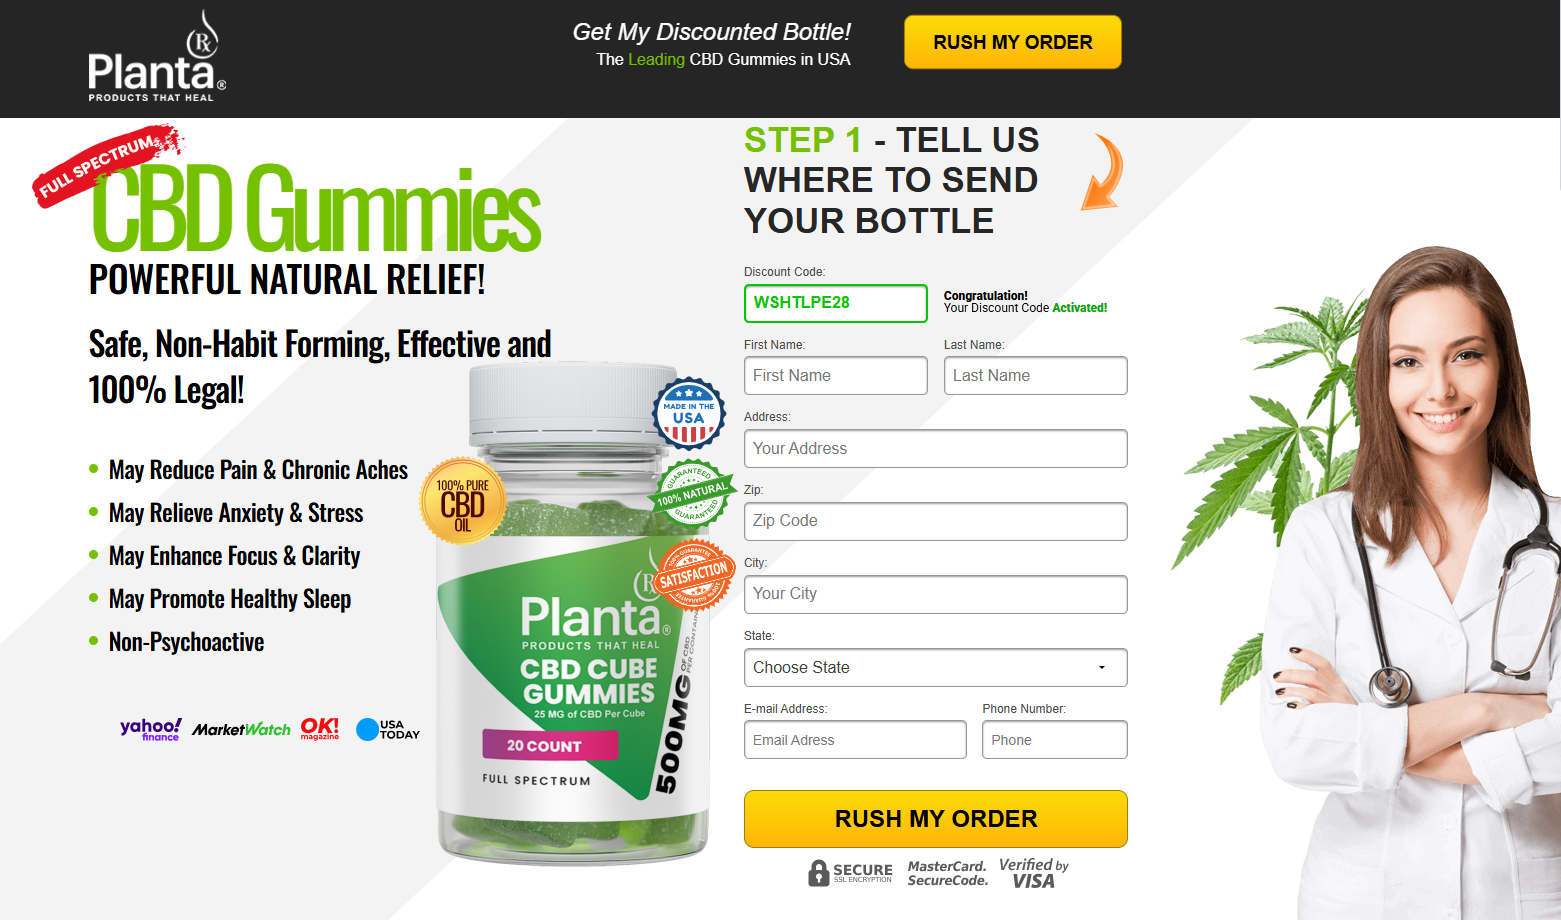Click the OK! magazine logo
1561x920 pixels.
click(320, 728)
